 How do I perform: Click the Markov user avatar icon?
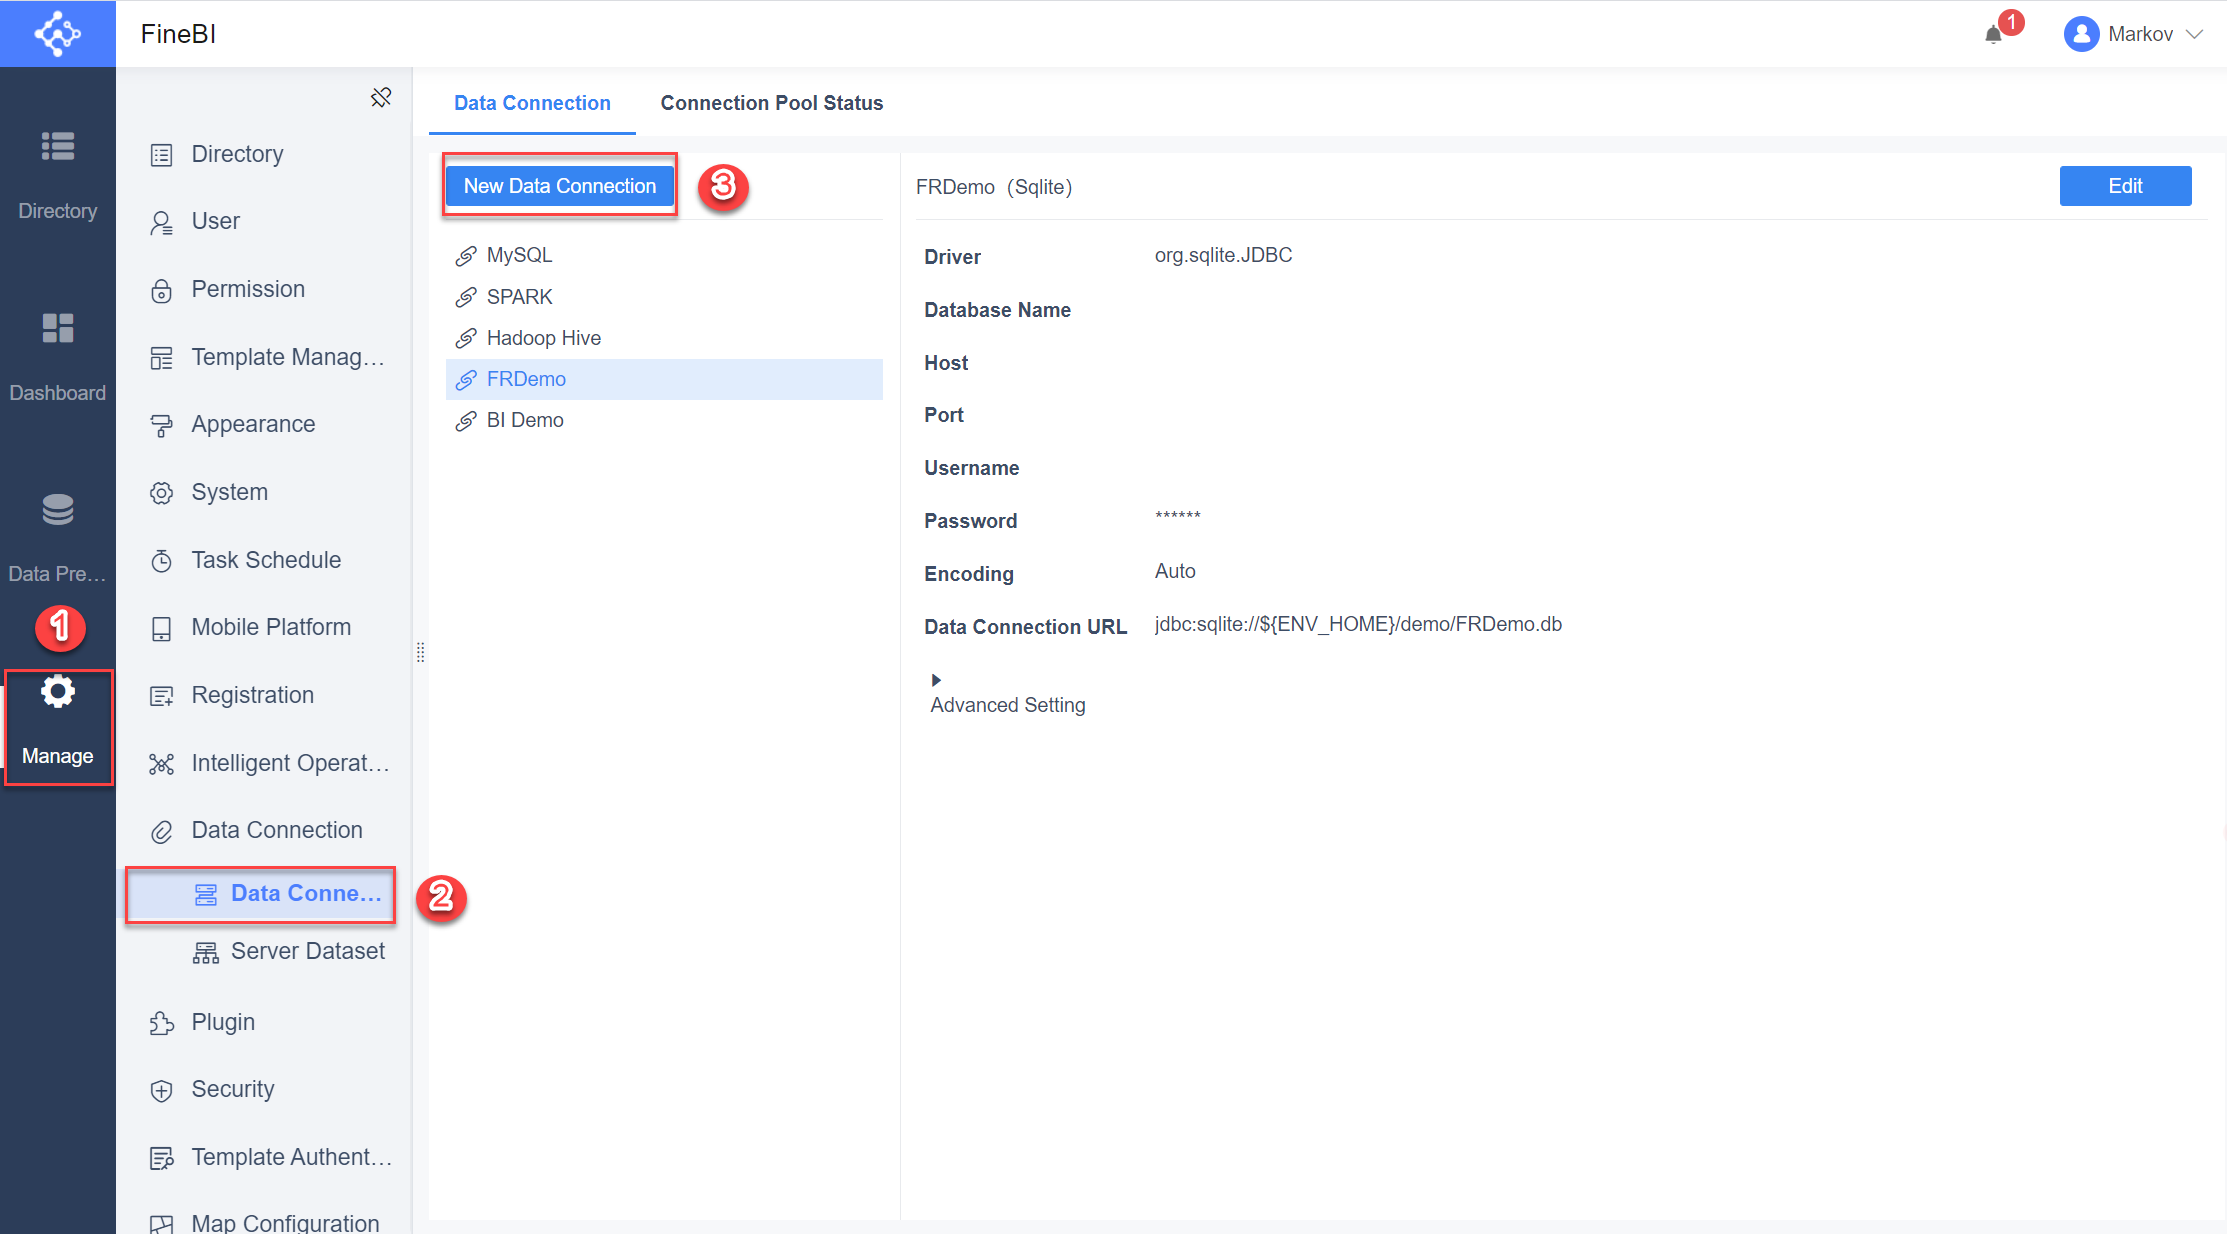point(2081,34)
